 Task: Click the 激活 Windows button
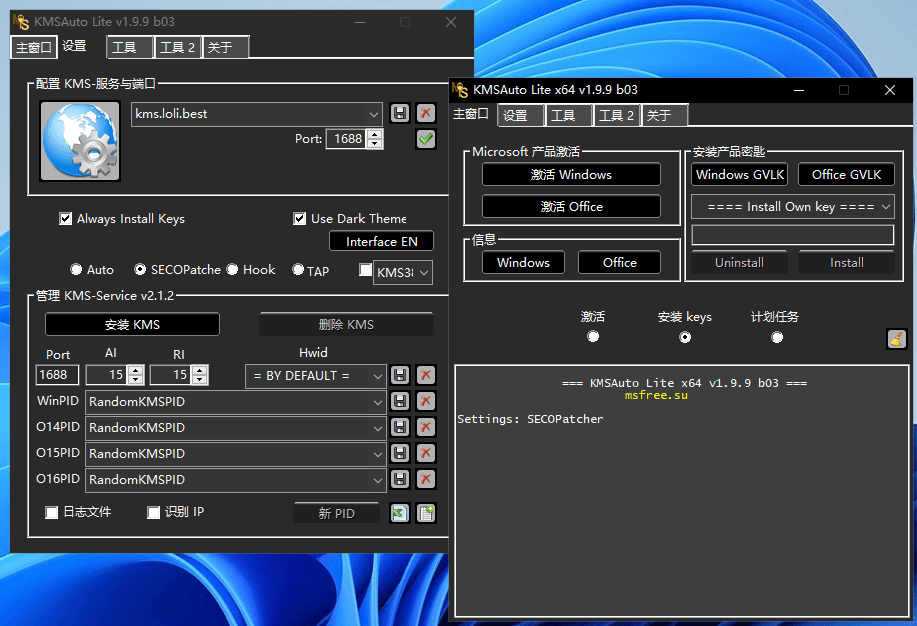(571, 174)
